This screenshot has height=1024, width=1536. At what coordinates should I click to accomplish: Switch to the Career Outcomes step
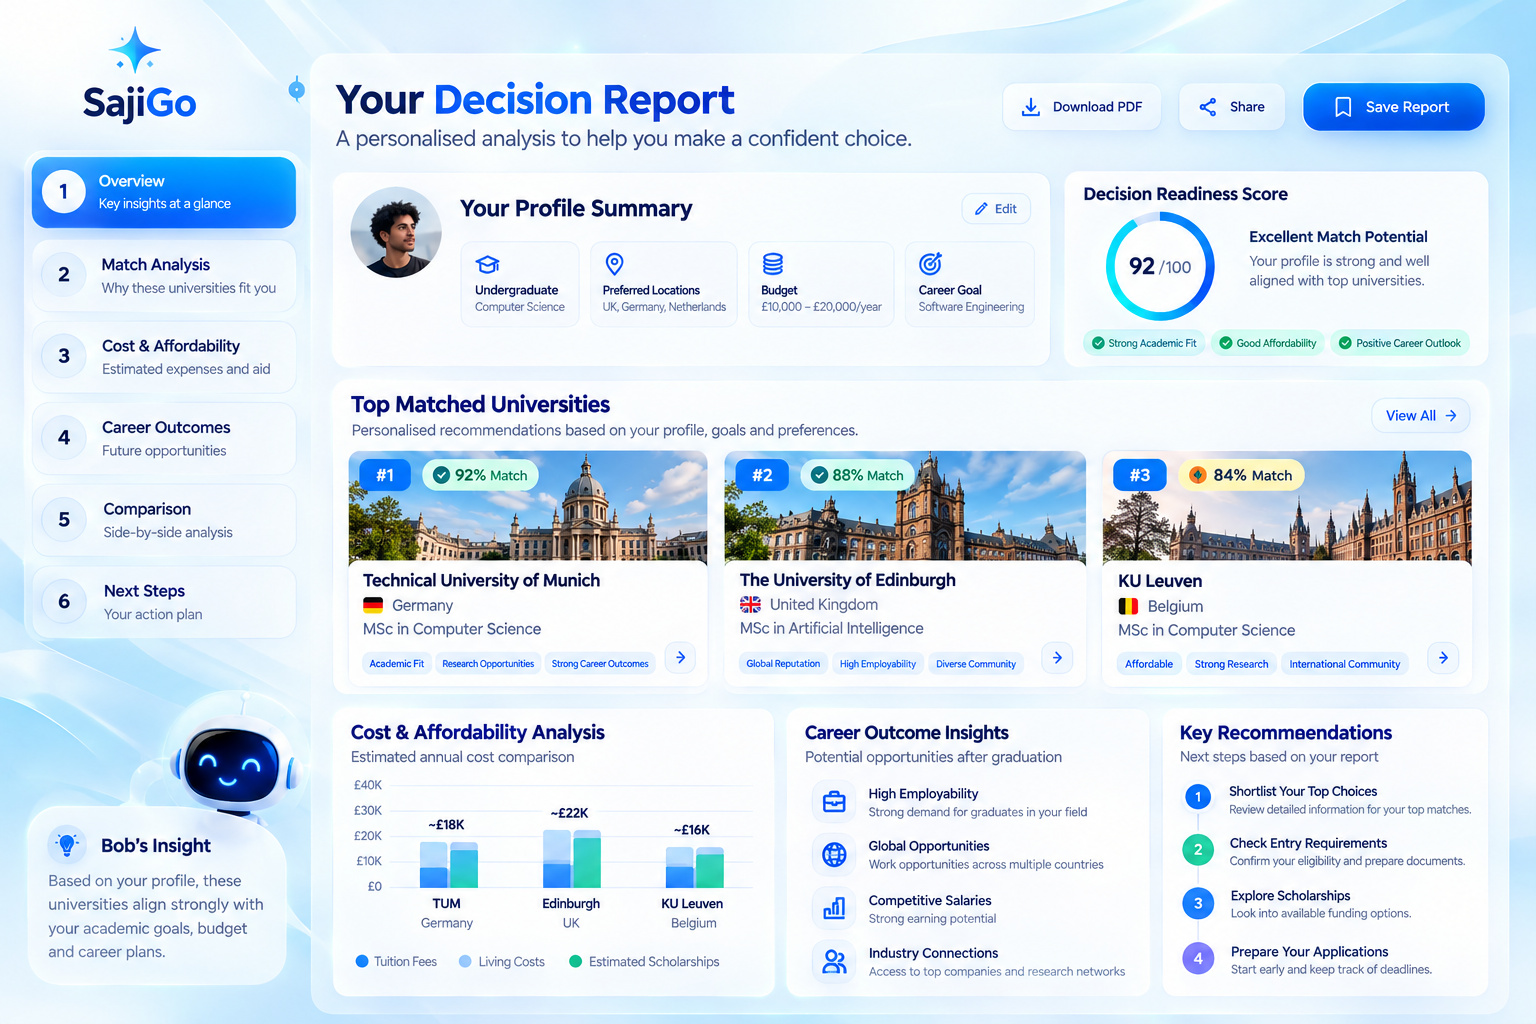(164, 438)
